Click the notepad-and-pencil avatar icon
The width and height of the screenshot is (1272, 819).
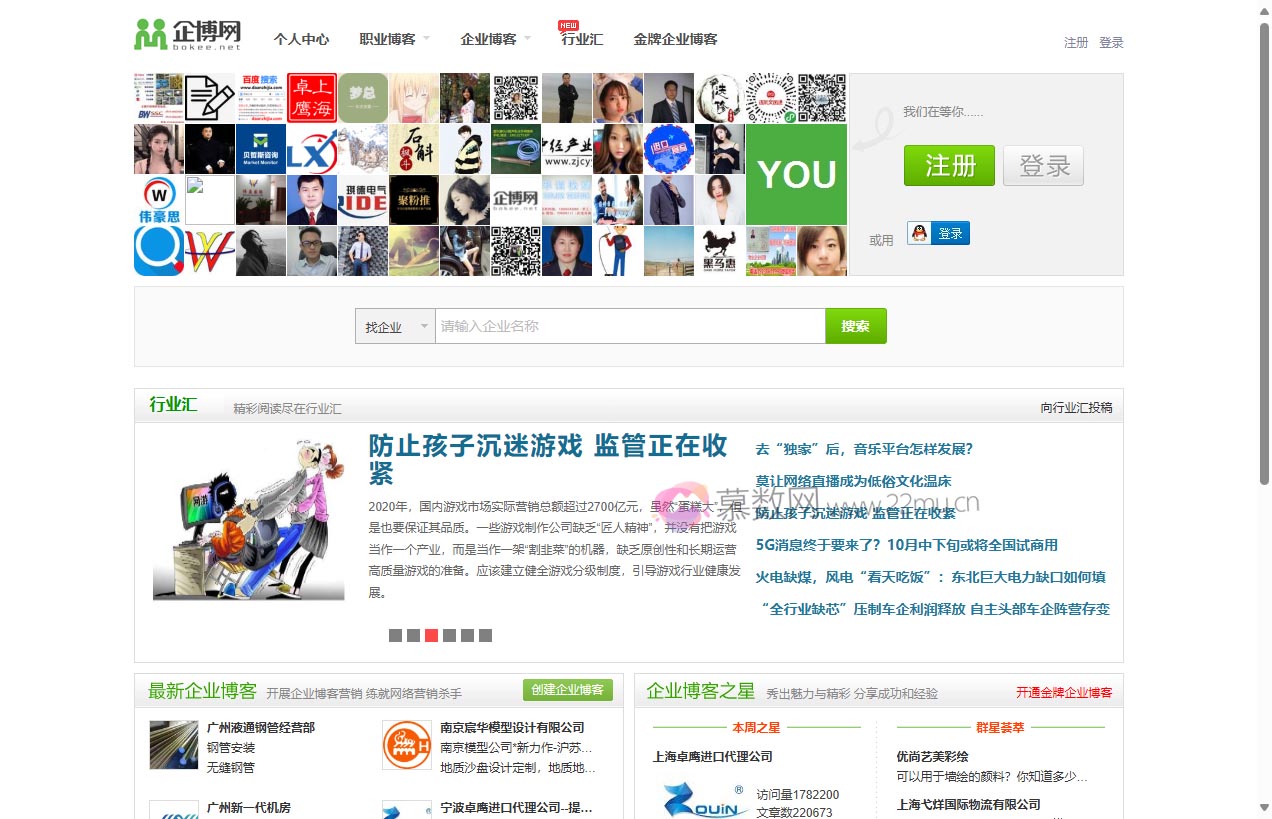[210, 98]
